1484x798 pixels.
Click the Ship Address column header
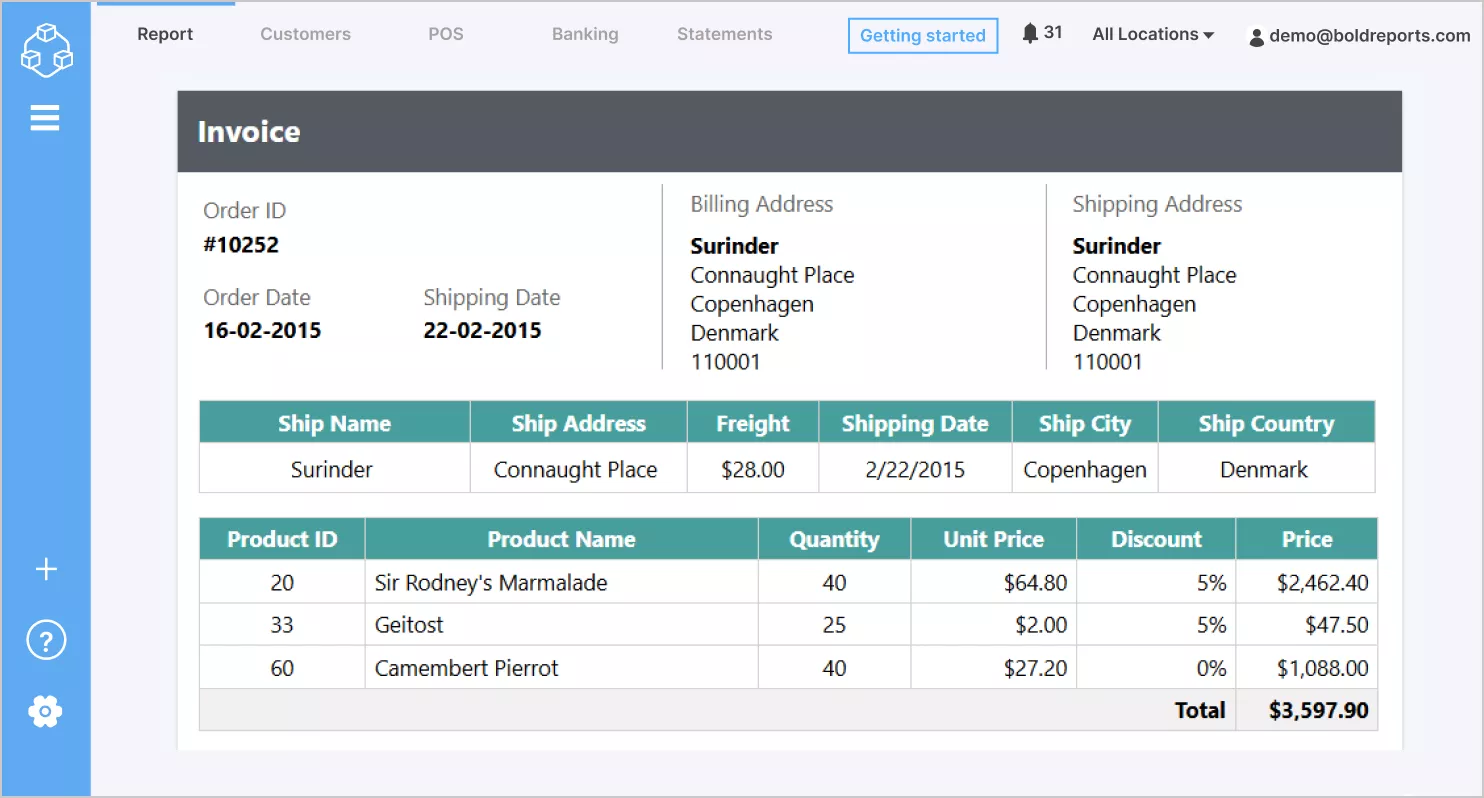[x=579, y=423]
